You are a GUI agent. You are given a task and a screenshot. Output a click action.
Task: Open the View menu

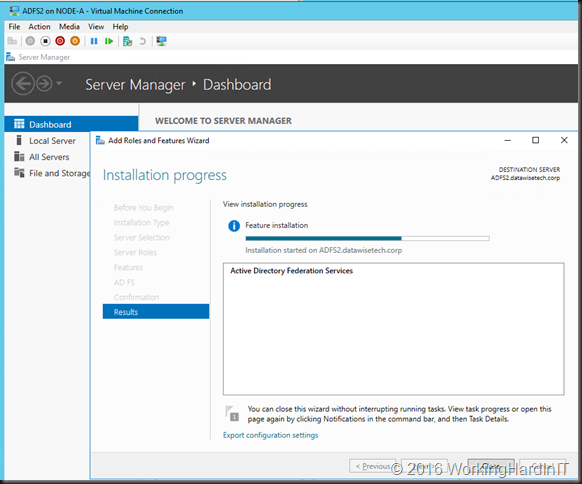96,27
